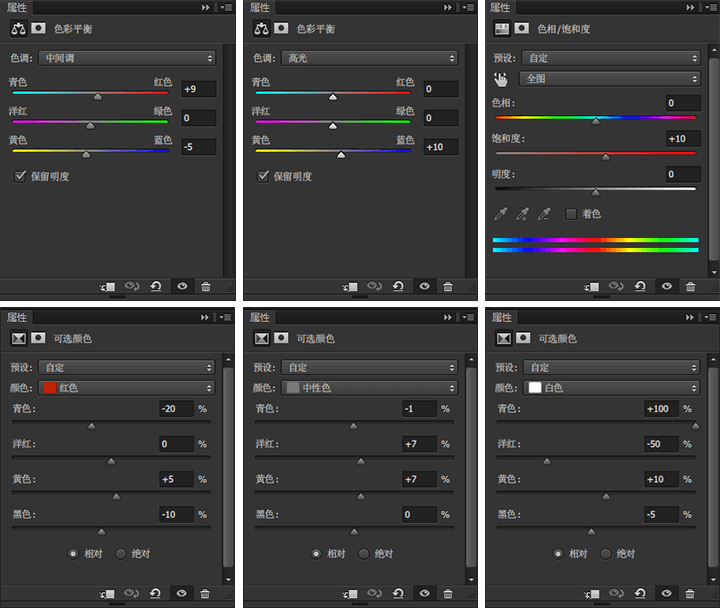Open panel flyout menu in midtones Color Balance panel
Viewport: 720px width, 608px height.
click(x=225, y=7)
